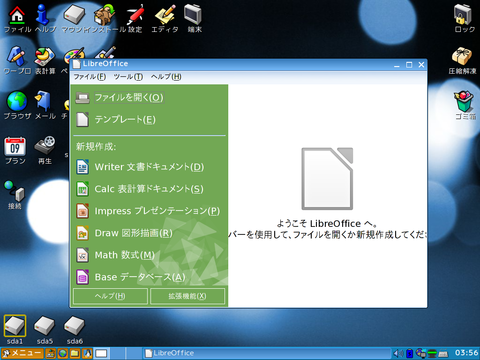Click the 接続 network connect icon

[15, 195]
